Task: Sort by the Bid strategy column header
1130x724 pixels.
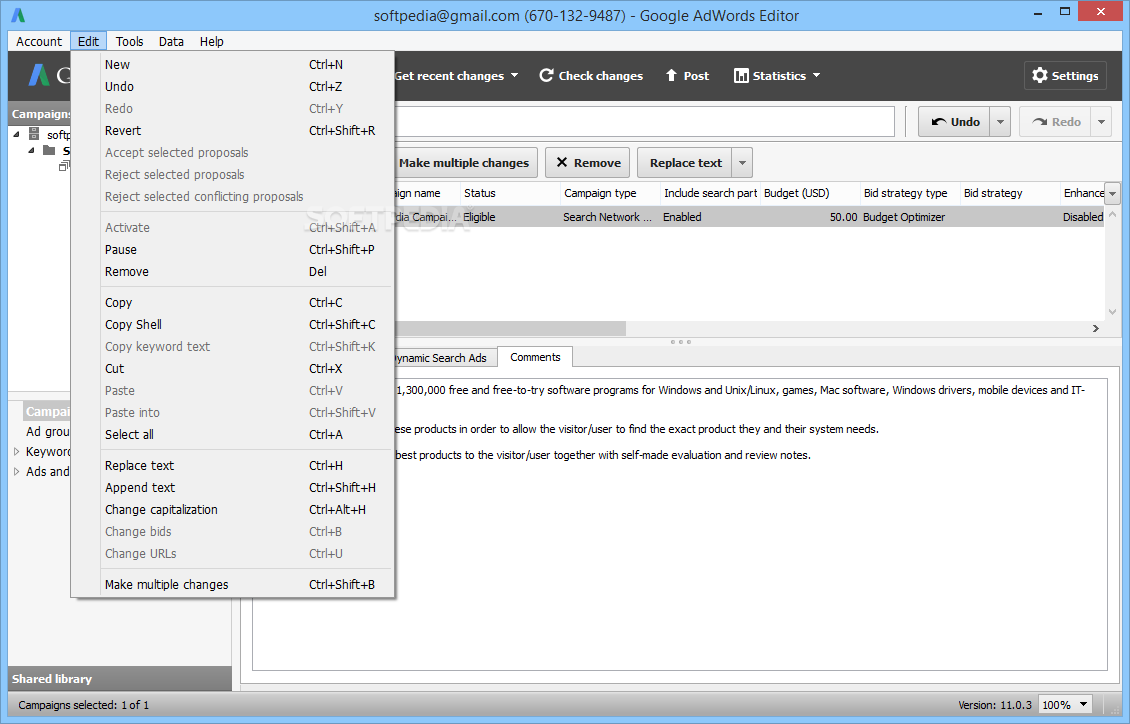Action: pos(1010,193)
